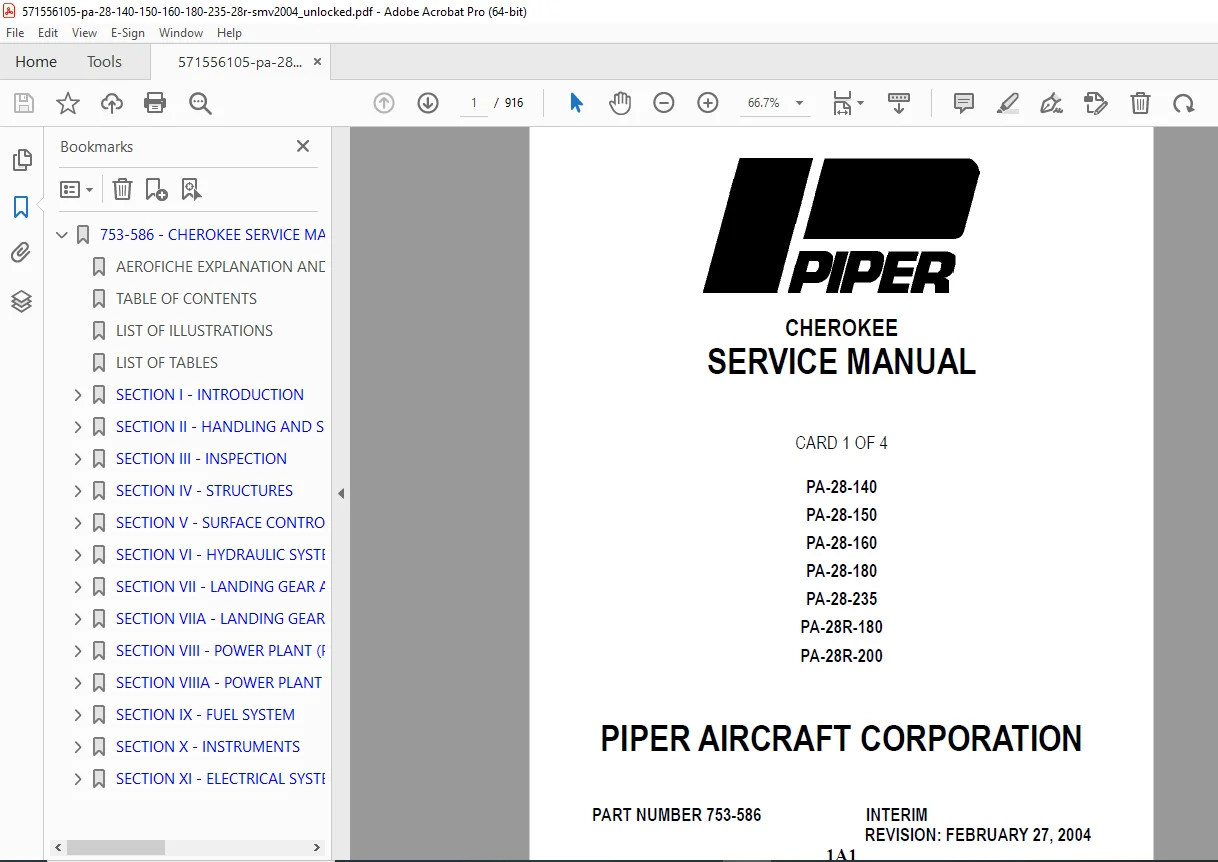Expand SECTION IV - STRUCTURES
This screenshot has height=862, width=1218.
[78, 491]
